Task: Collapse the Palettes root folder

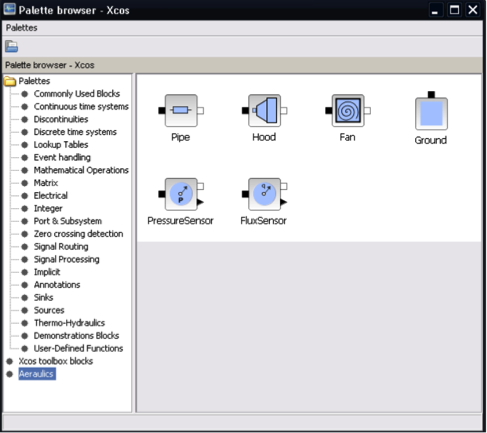Action: coord(10,81)
